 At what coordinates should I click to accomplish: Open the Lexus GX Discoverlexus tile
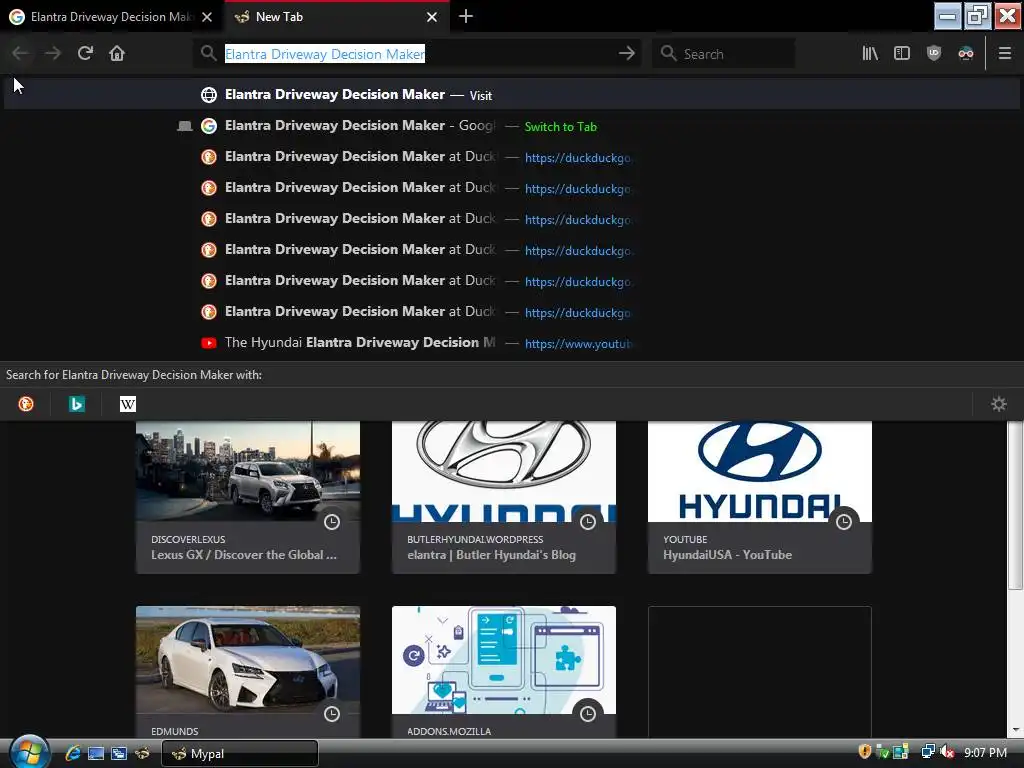click(248, 497)
